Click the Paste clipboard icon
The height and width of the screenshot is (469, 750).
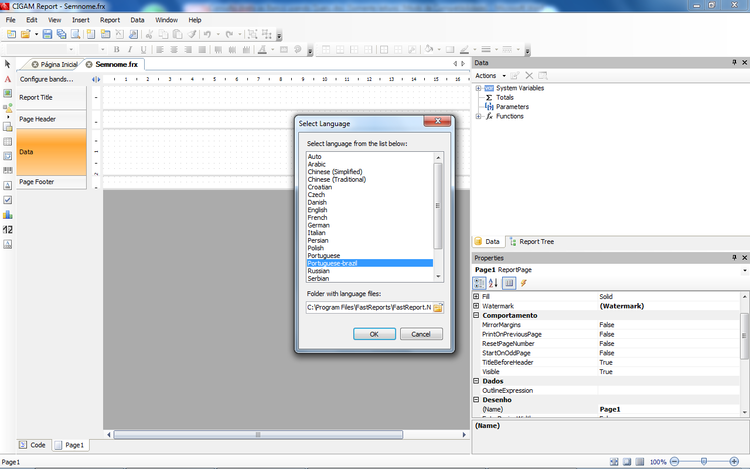[177, 34]
